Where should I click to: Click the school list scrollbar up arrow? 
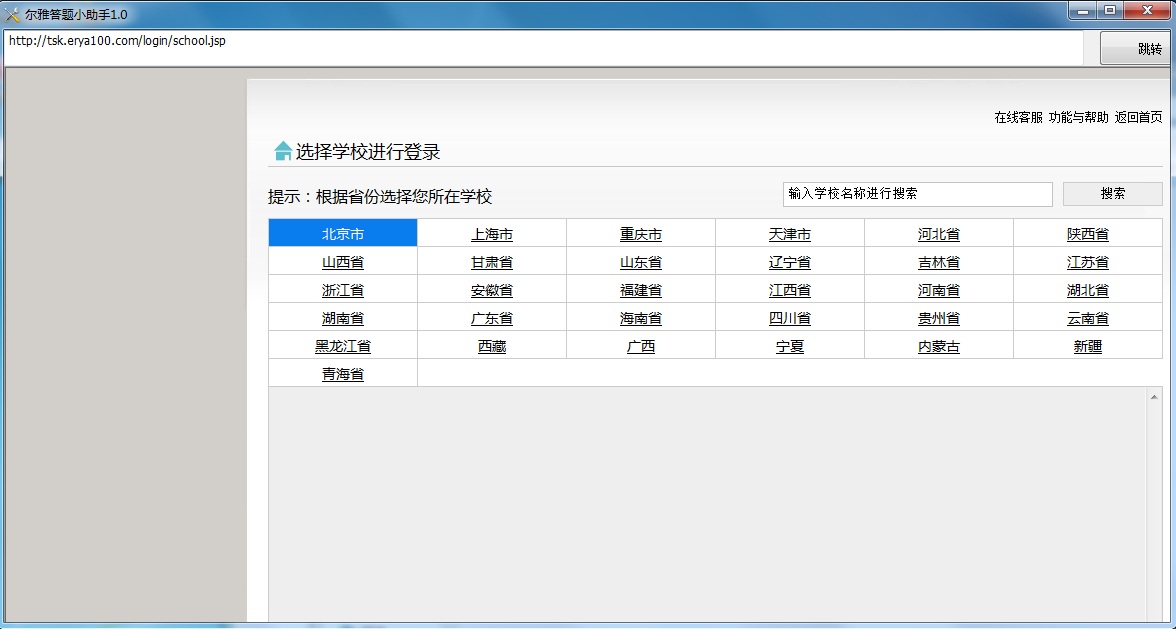coord(1155,397)
